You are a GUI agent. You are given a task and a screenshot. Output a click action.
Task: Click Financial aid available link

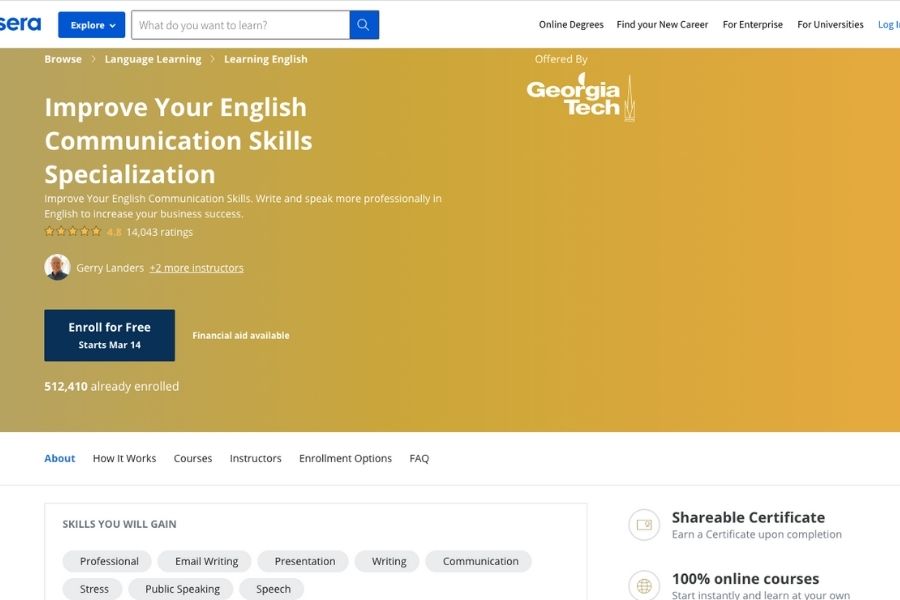point(240,335)
